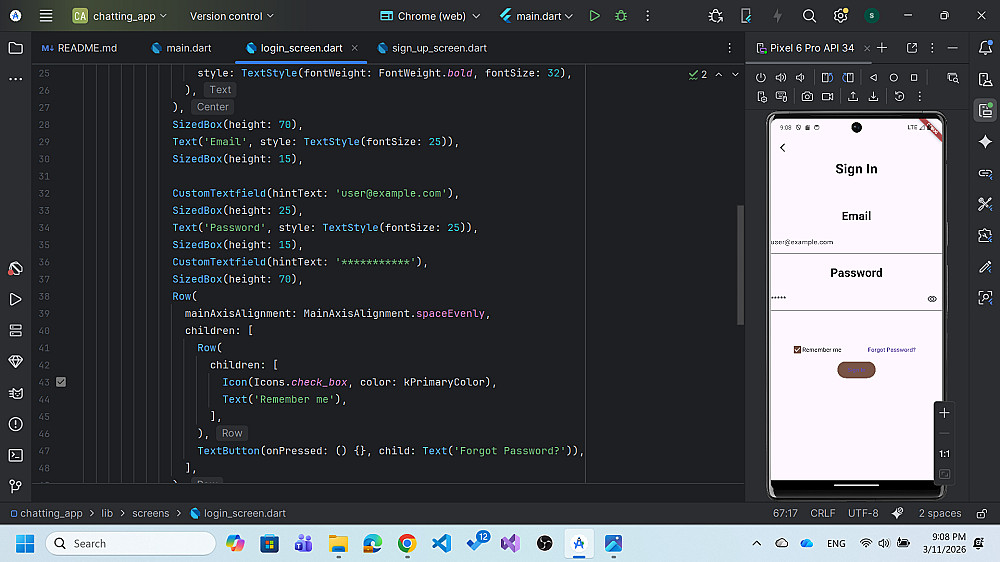Switch to the main.dart editor tab
Screen dimensions: 1000x562
point(184,48)
